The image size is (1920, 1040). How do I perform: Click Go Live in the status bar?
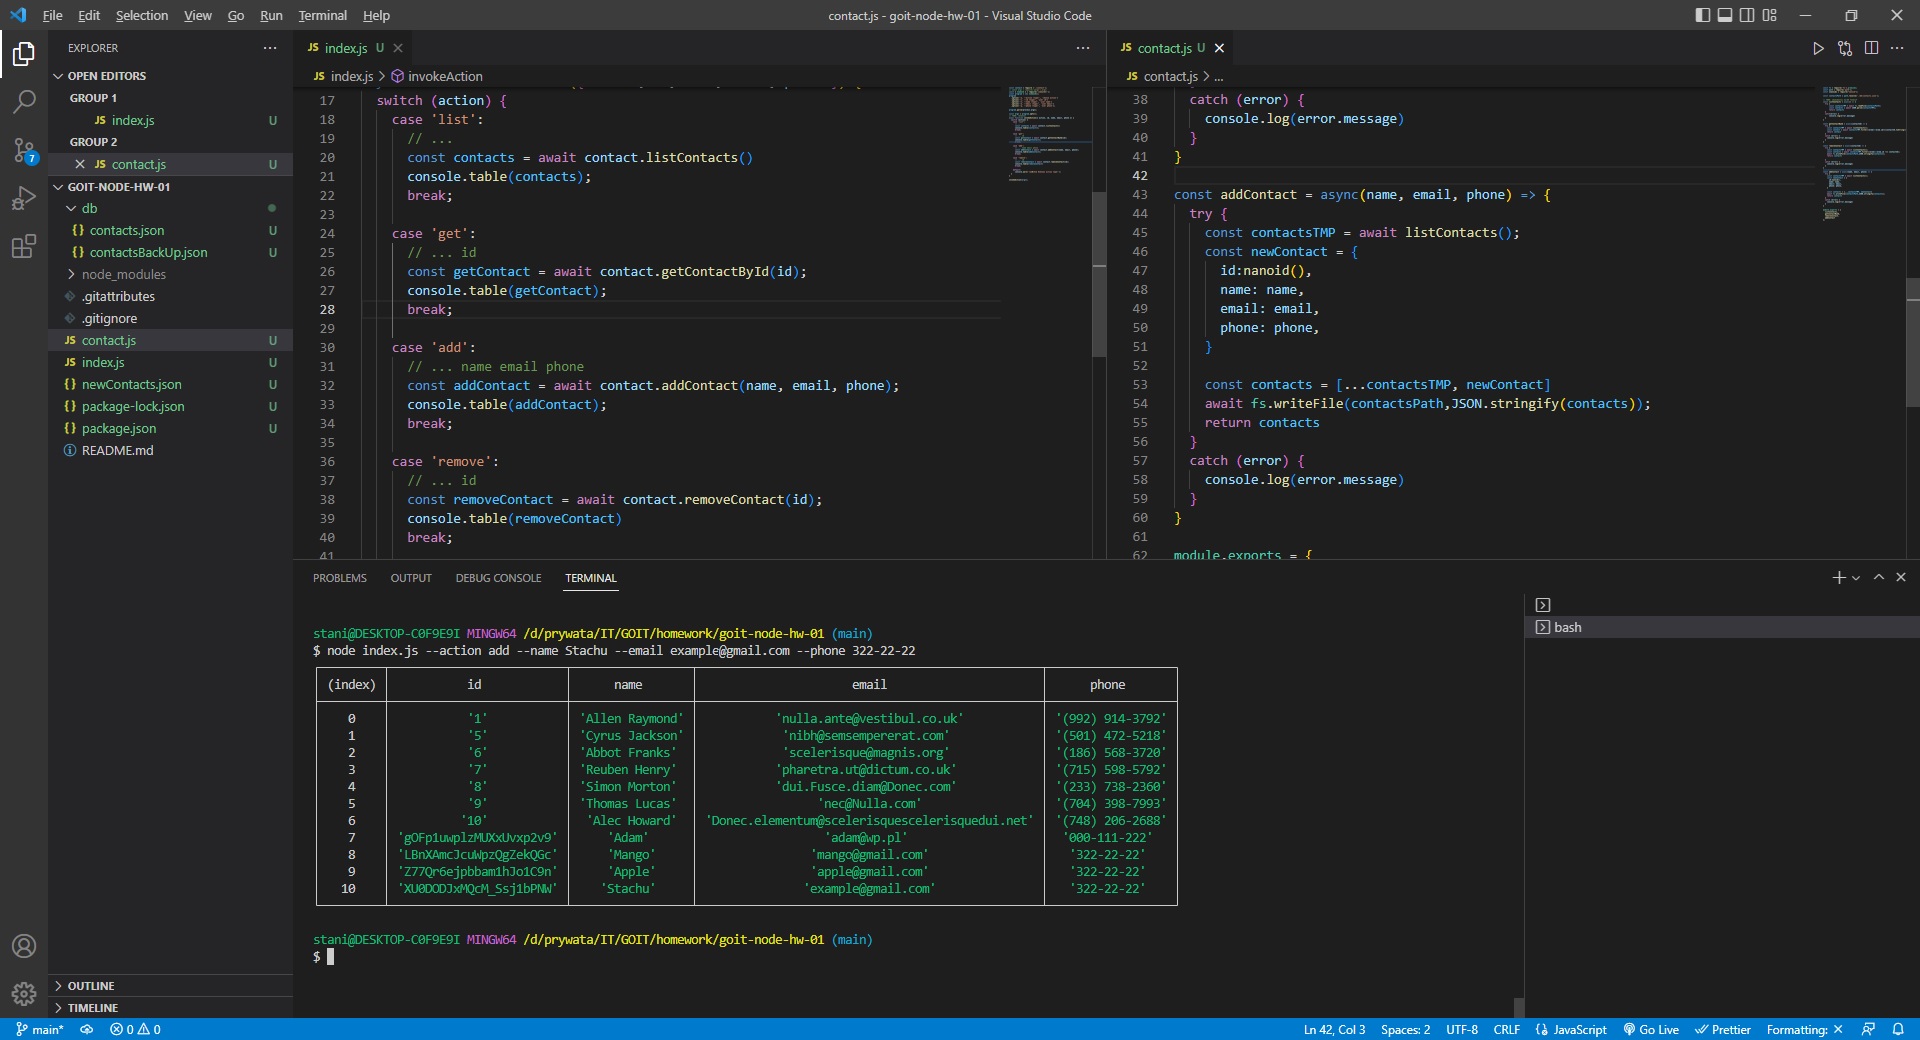tap(1650, 1029)
